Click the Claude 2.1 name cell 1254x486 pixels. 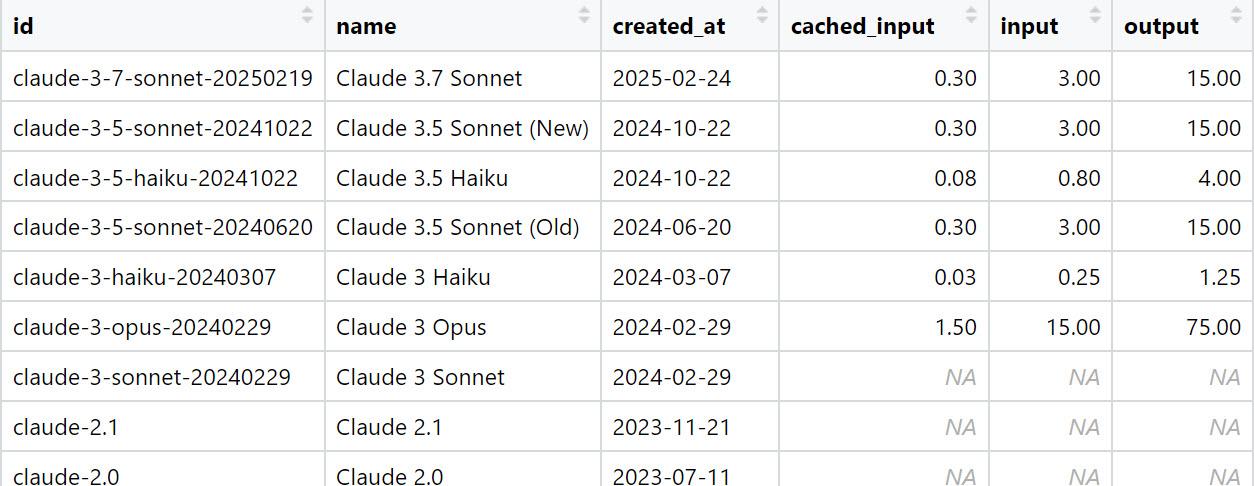point(463,427)
